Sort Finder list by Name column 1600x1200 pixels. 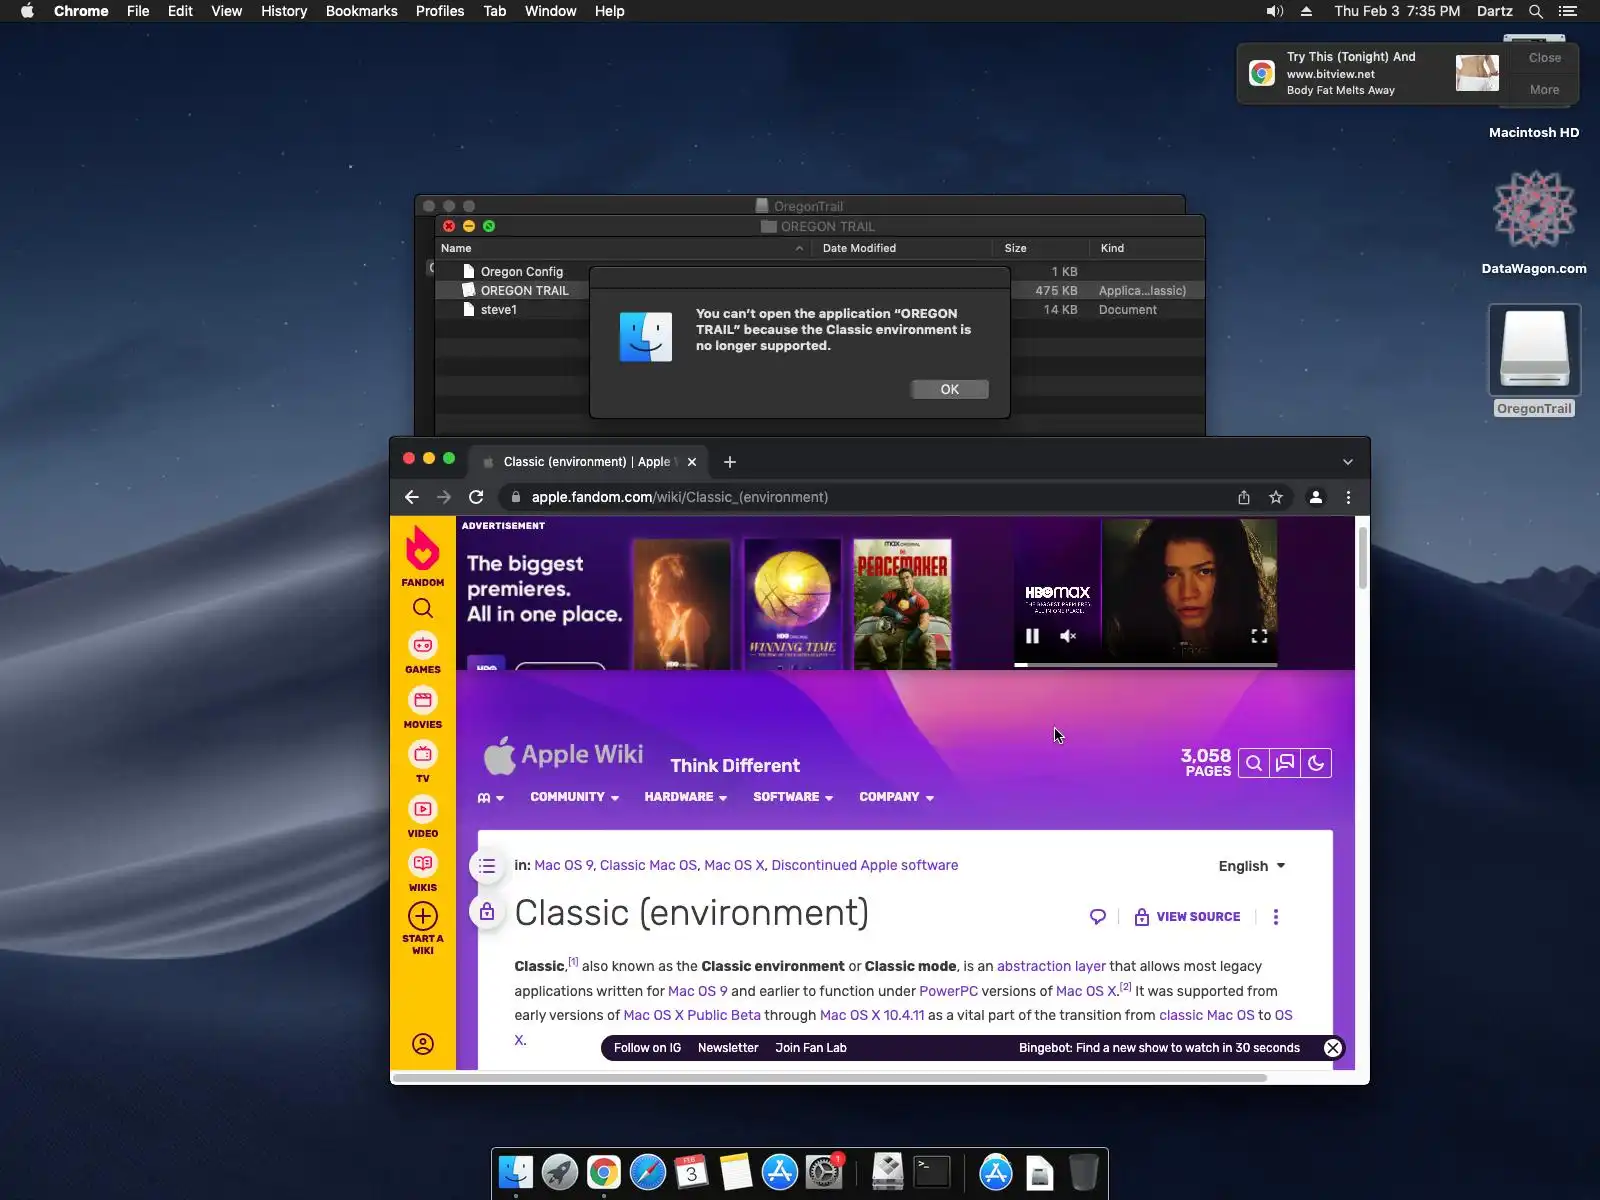(622, 248)
